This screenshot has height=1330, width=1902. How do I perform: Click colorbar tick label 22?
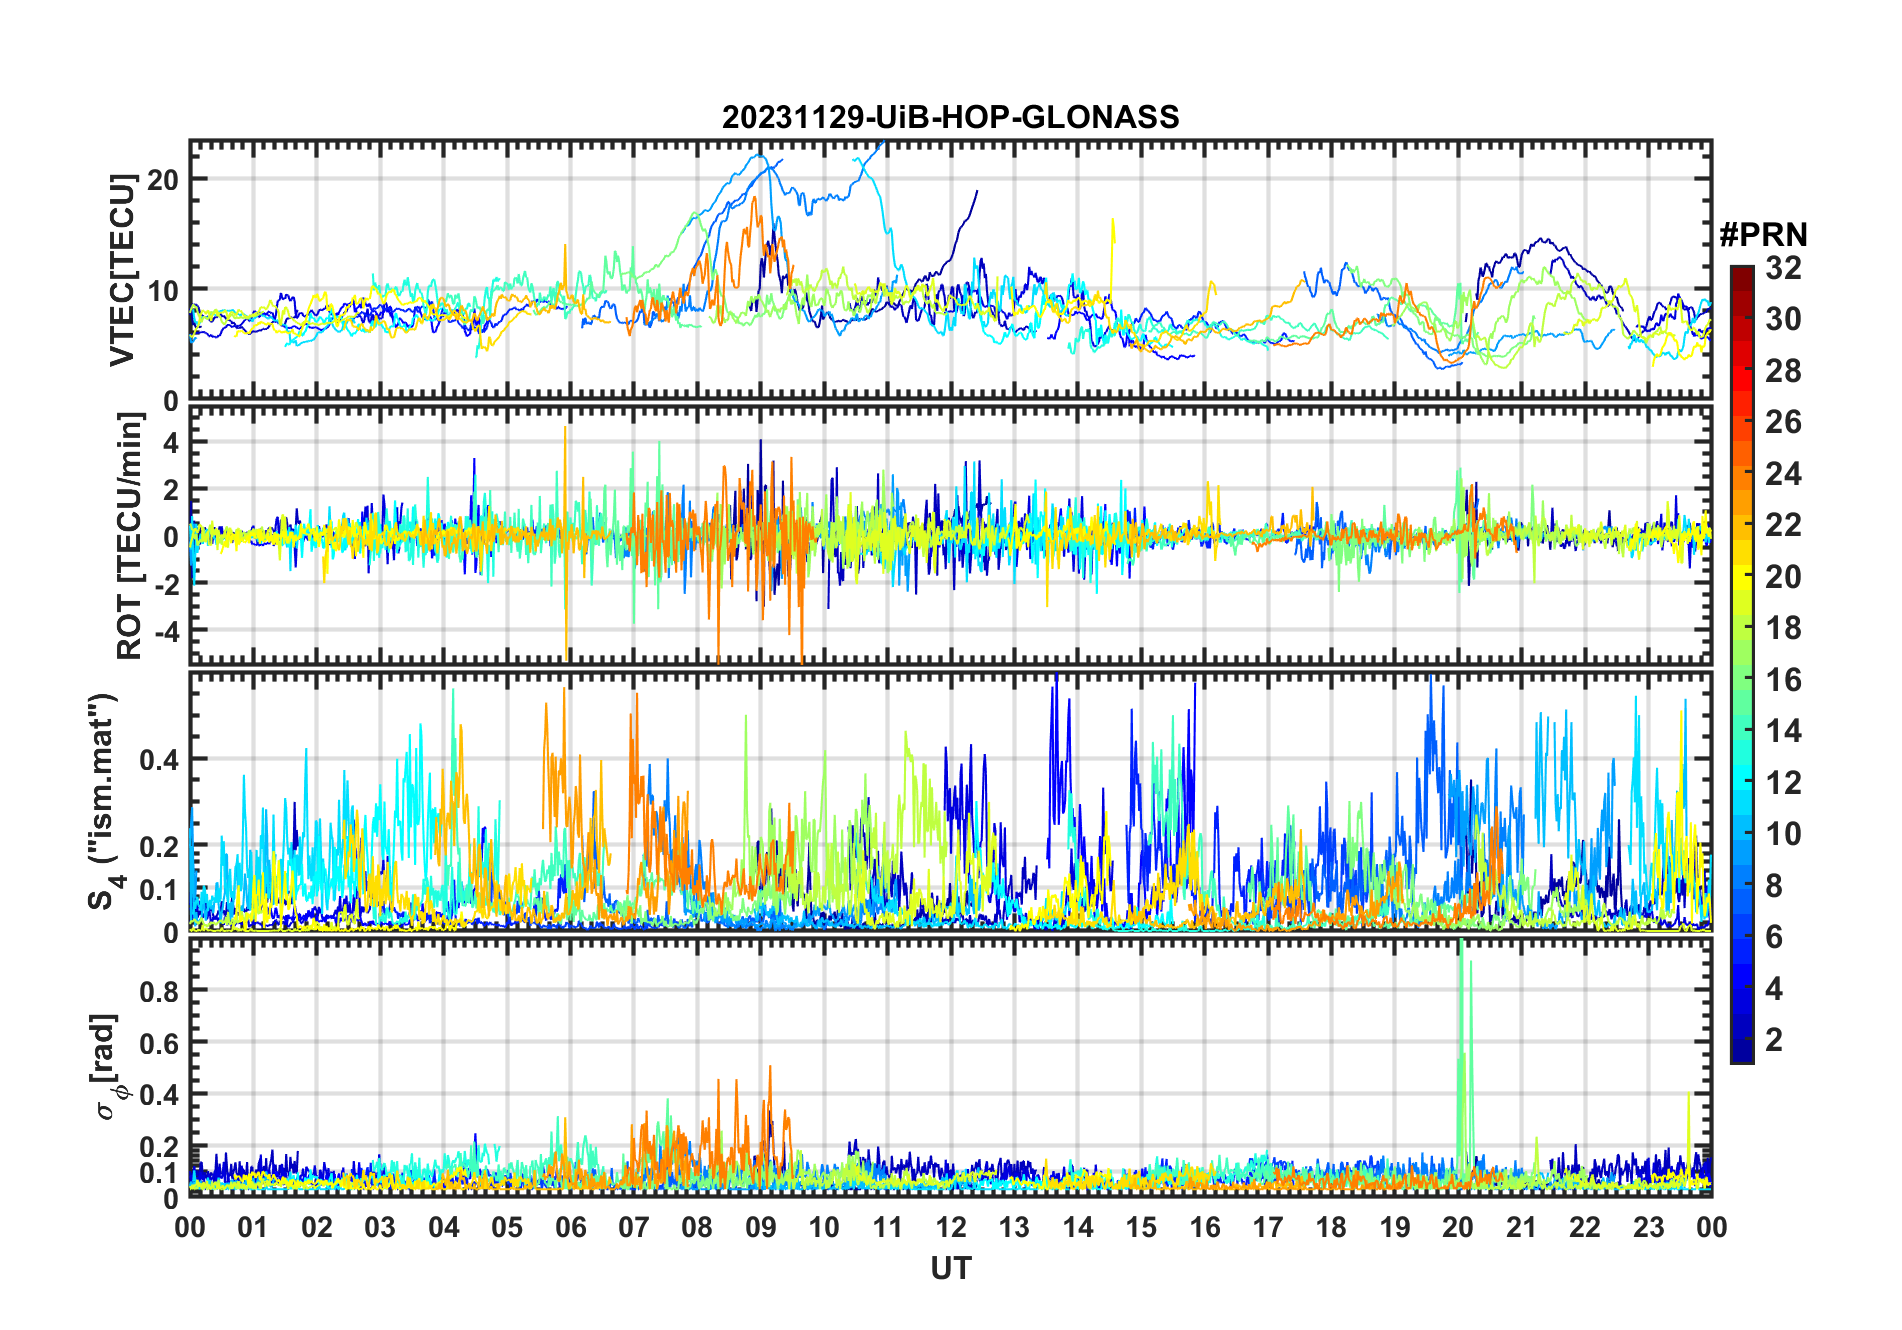[x=1784, y=525]
